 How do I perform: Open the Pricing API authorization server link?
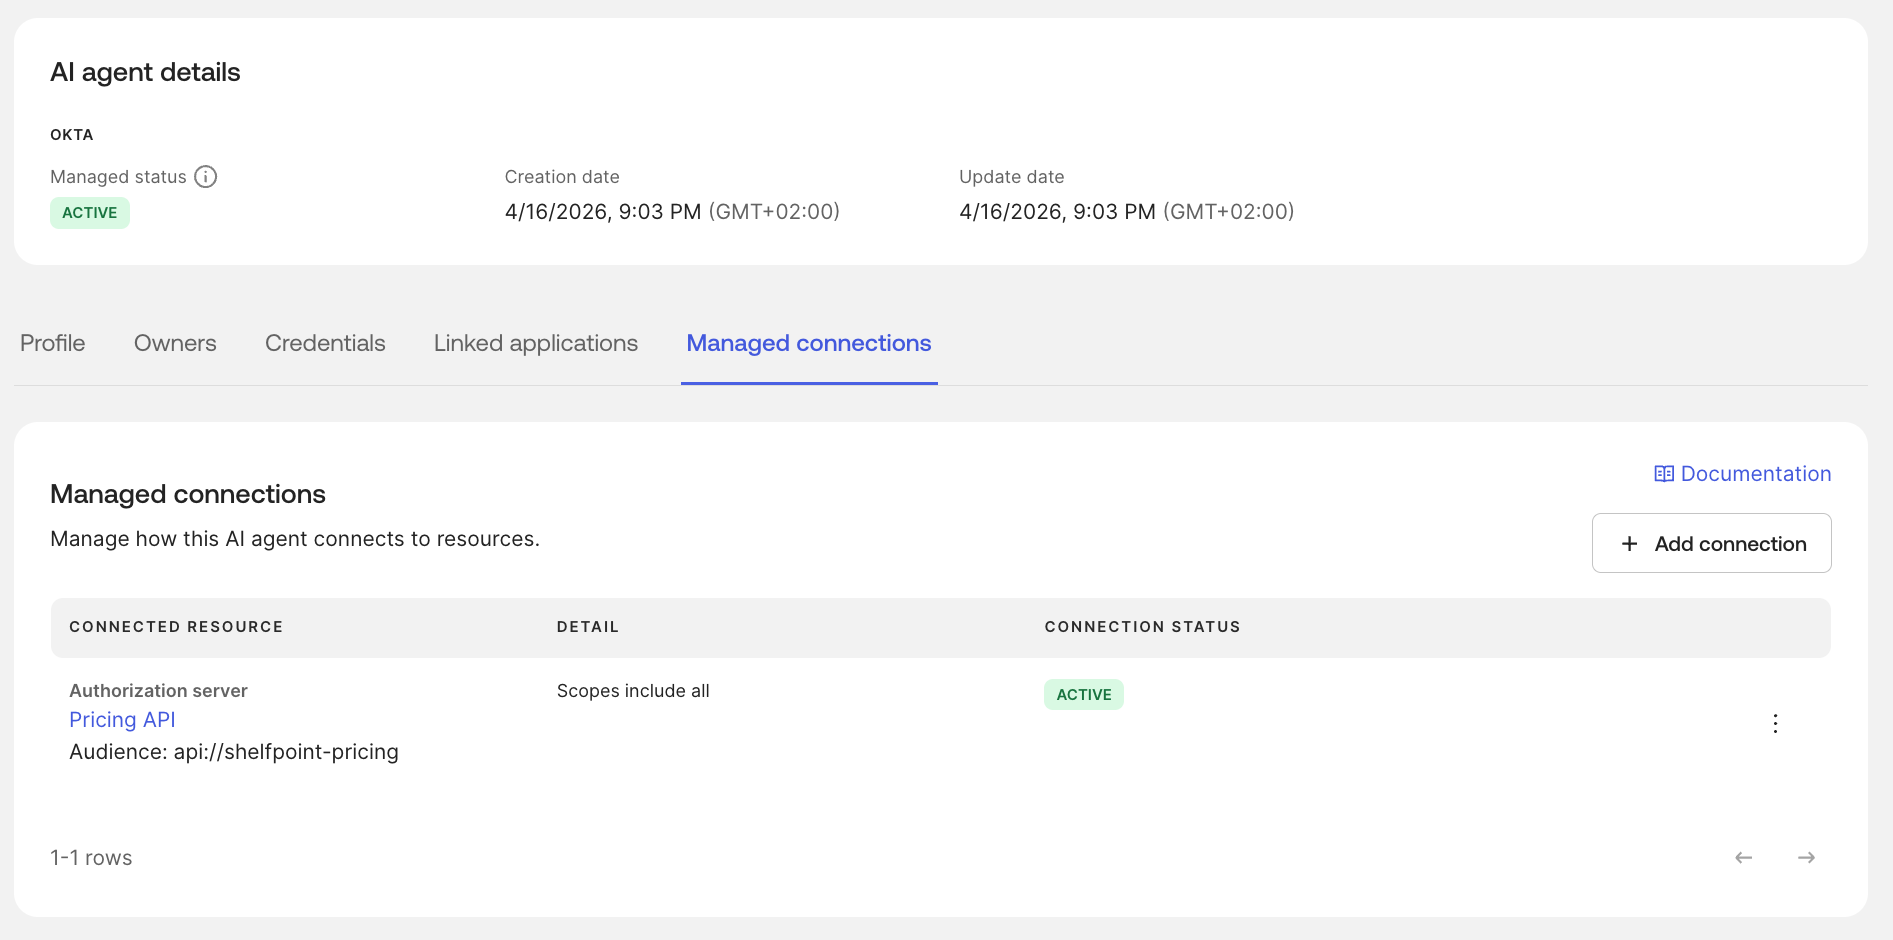[122, 719]
